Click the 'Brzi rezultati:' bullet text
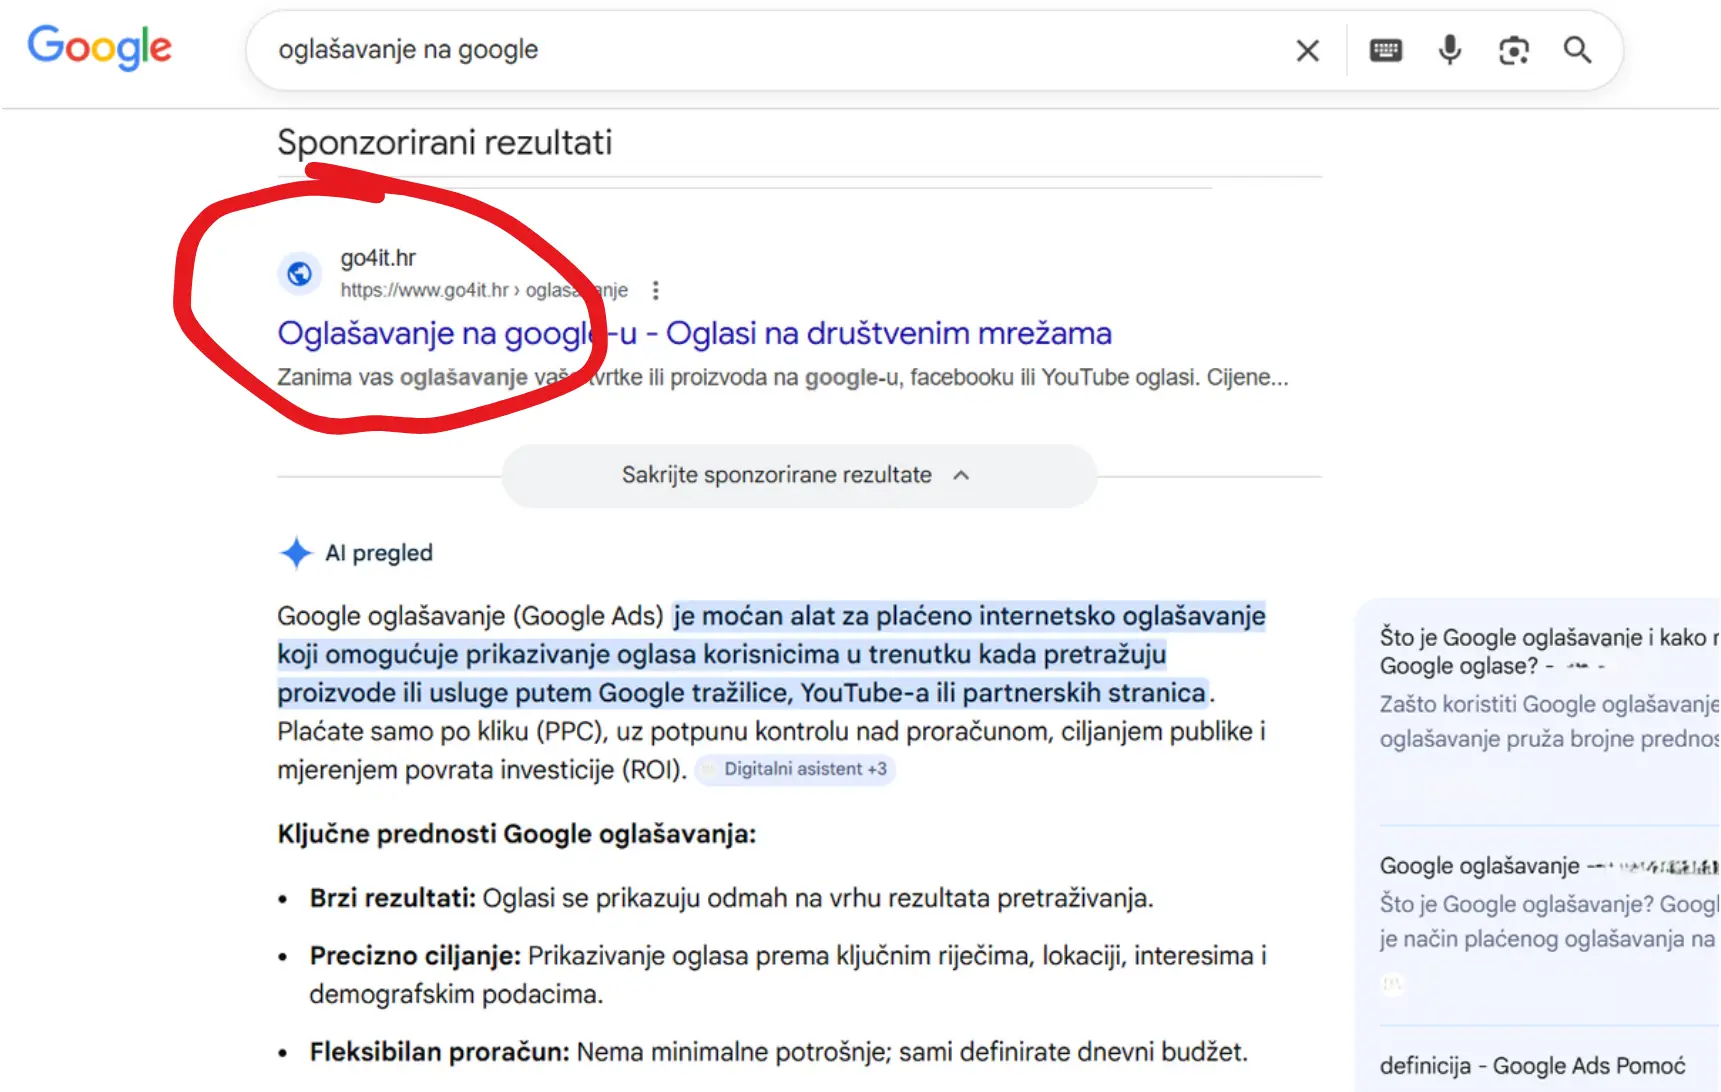The width and height of the screenshot is (1721, 1092). tap(393, 898)
